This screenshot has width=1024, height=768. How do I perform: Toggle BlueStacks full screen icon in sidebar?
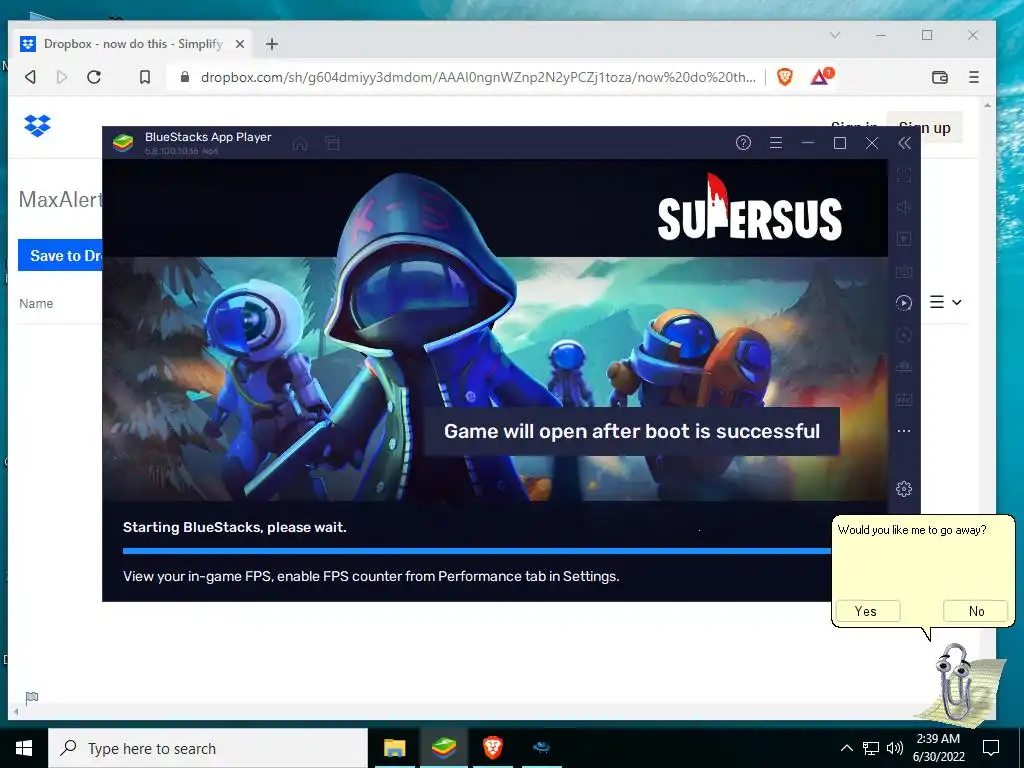[904, 175]
